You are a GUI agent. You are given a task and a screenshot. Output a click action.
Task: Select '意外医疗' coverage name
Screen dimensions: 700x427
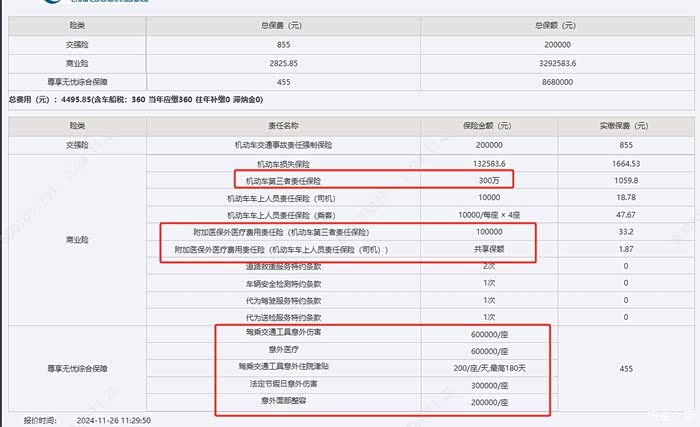(283, 350)
